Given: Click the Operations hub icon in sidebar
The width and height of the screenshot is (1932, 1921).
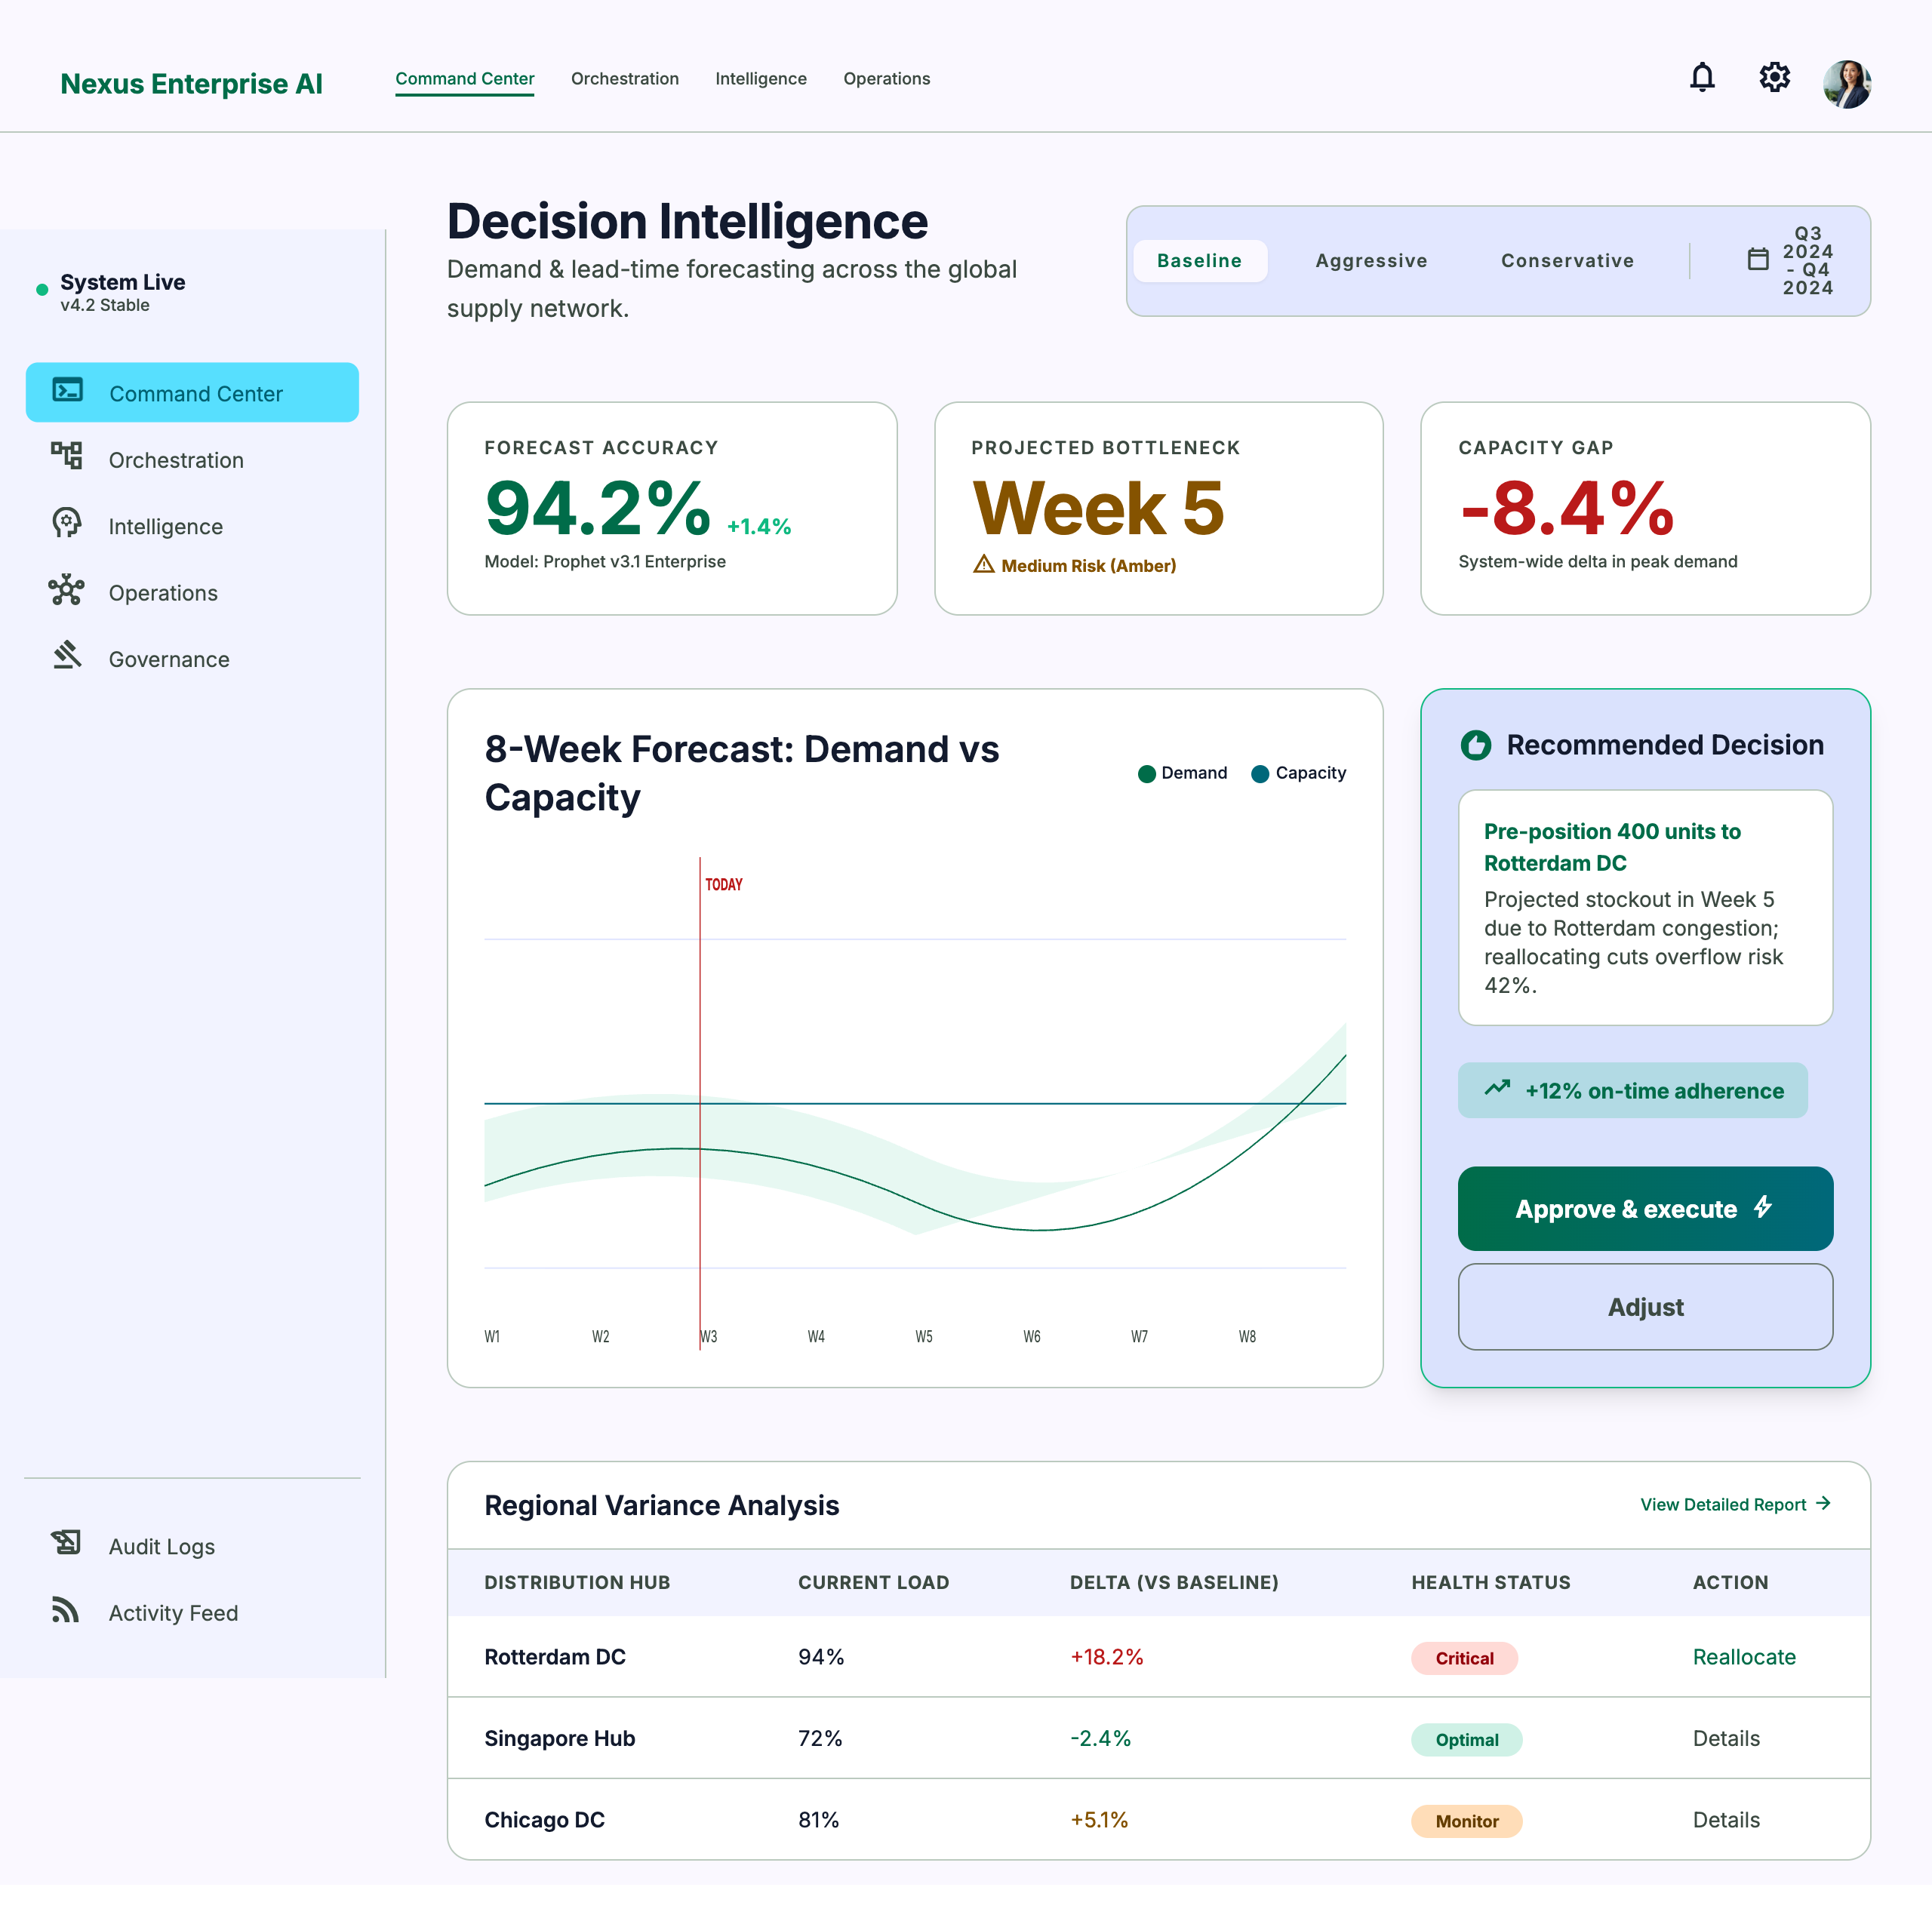Looking at the screenshot, I should [x=67, y=589].
